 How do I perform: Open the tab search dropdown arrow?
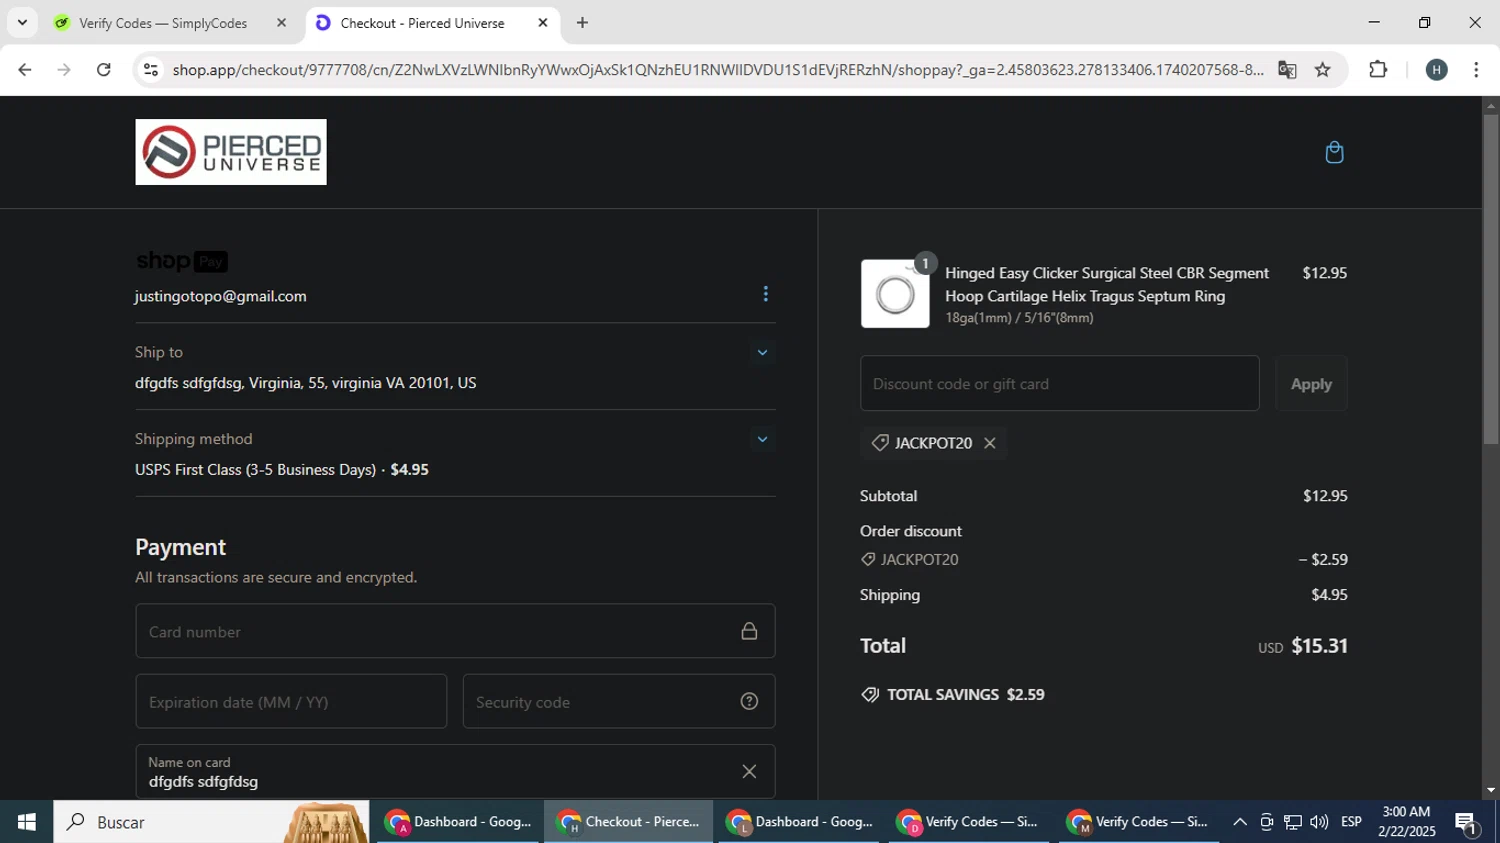pyautogui.click(x=22, y=22)
